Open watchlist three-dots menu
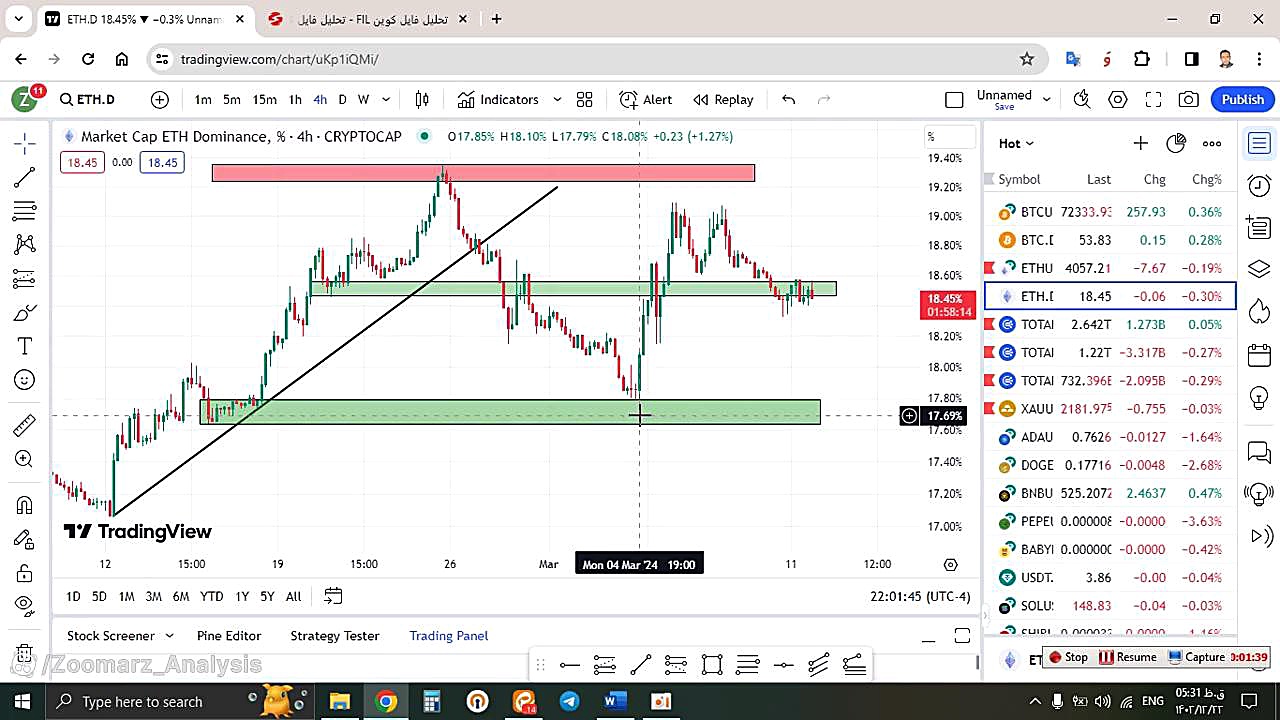The width and height of the screenshot is (1280, 720). pyautogui.click(x=1212, y=143)
